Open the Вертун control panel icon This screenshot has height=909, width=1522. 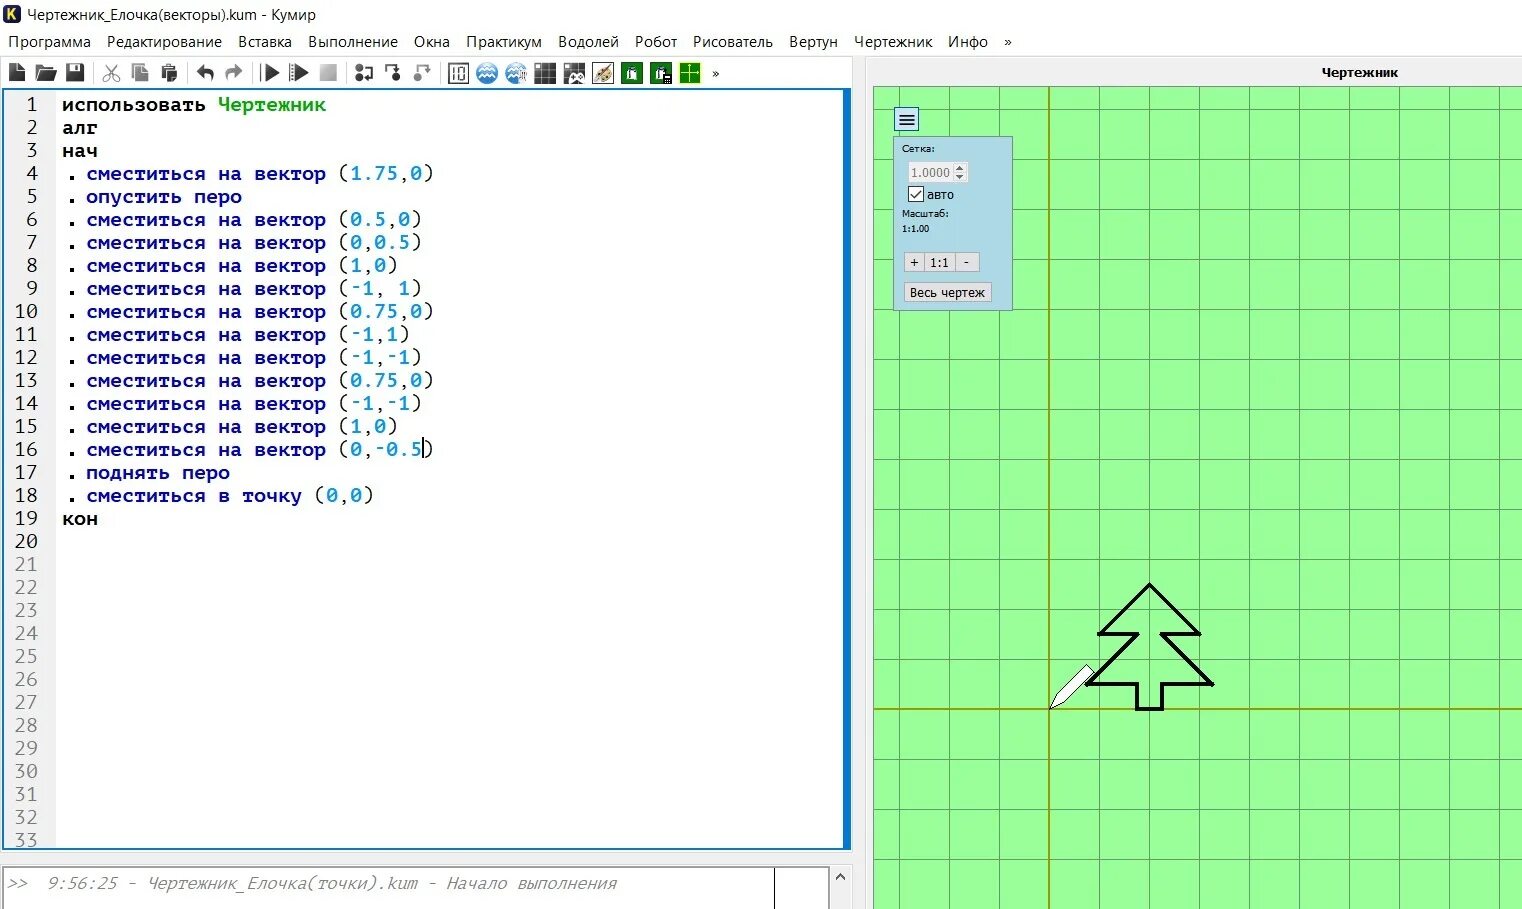661,73
